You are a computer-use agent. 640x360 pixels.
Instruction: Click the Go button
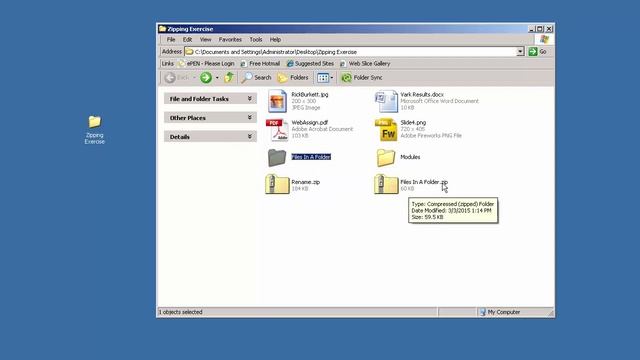coord(538,52)
